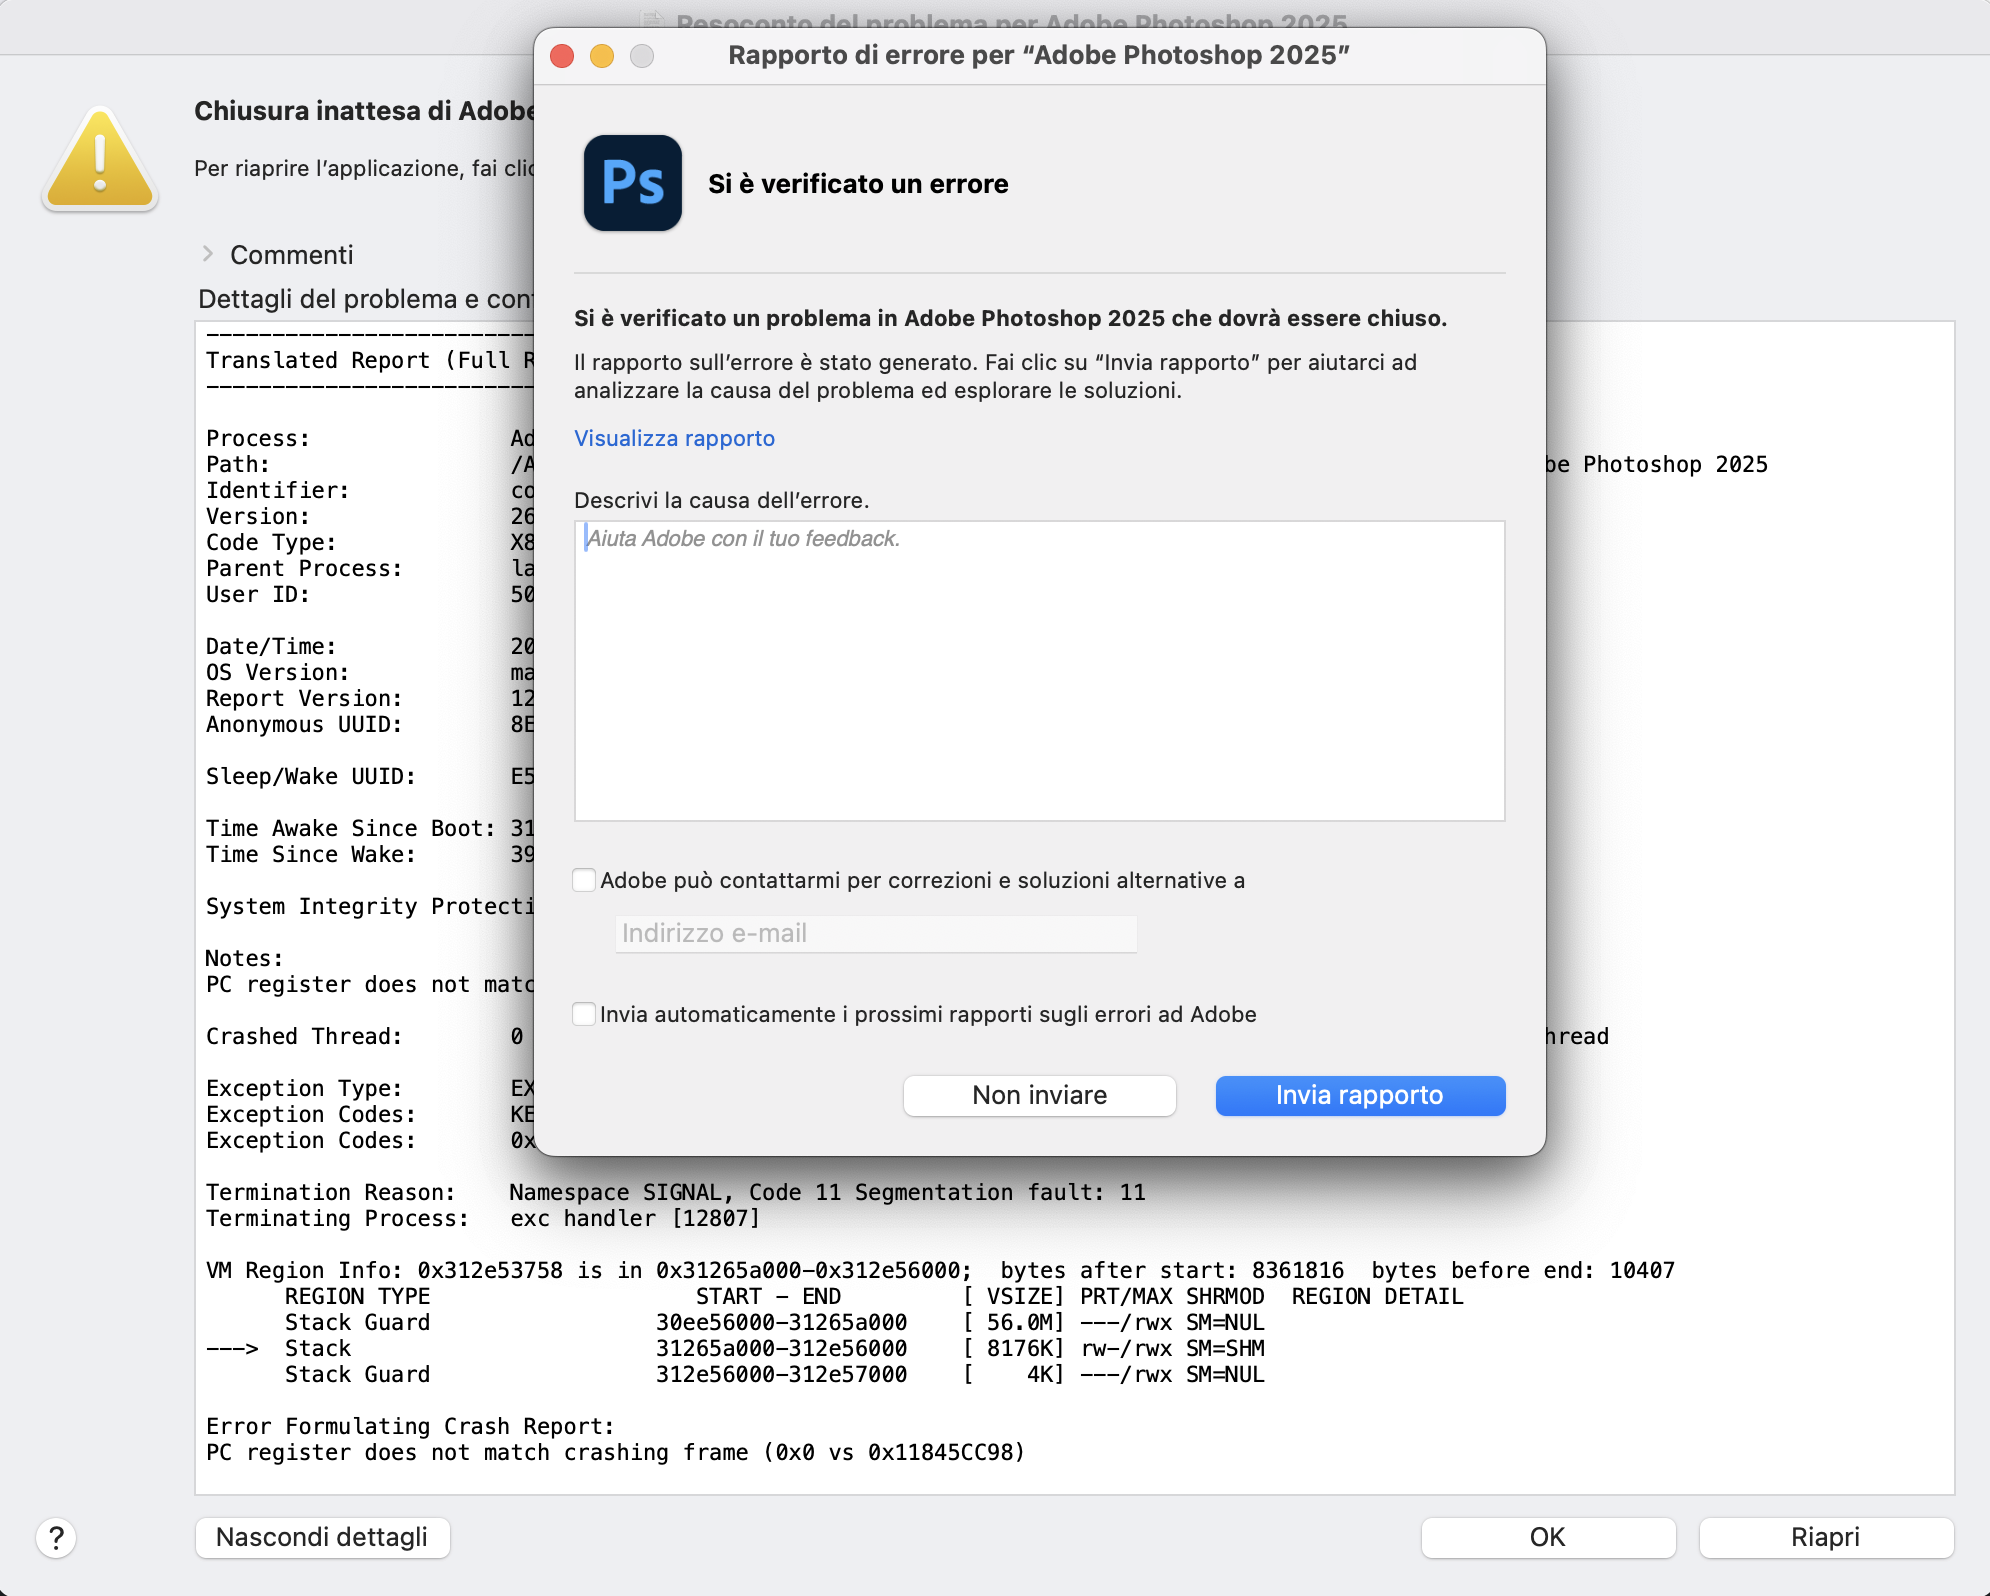1990x1596 pixels.
Task: Focus the Aiuta Adobe feedback text area
Action: [x=1039, y=670]
